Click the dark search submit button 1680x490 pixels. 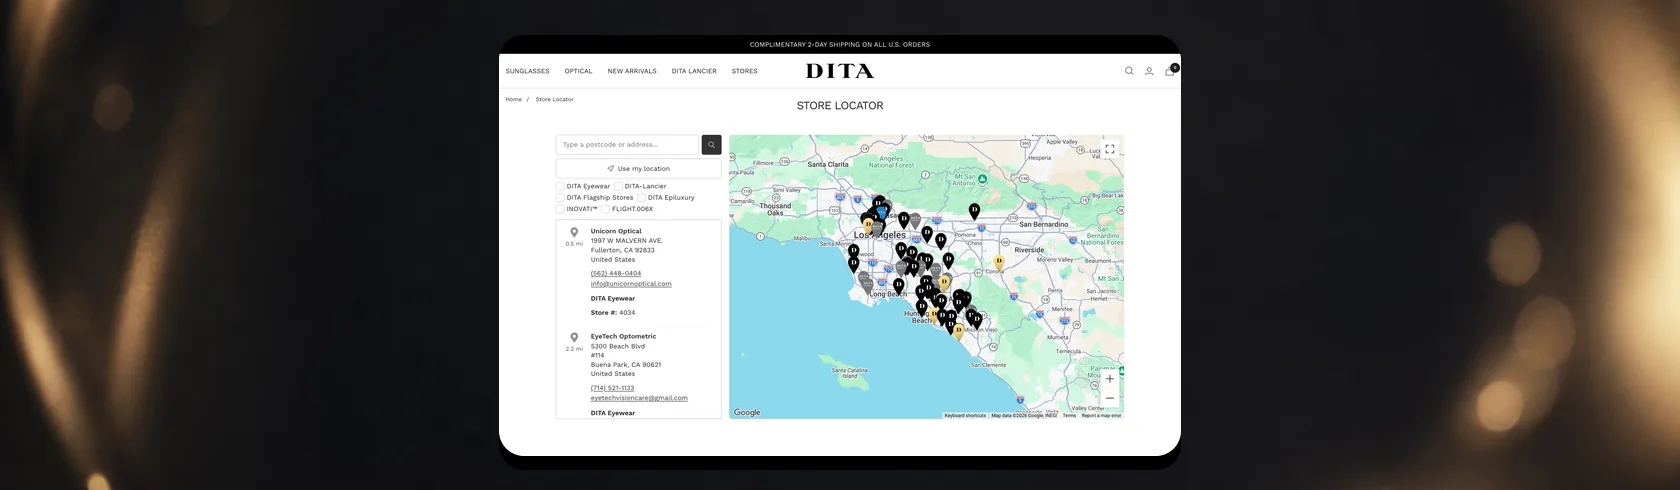(x=711, y=145)
